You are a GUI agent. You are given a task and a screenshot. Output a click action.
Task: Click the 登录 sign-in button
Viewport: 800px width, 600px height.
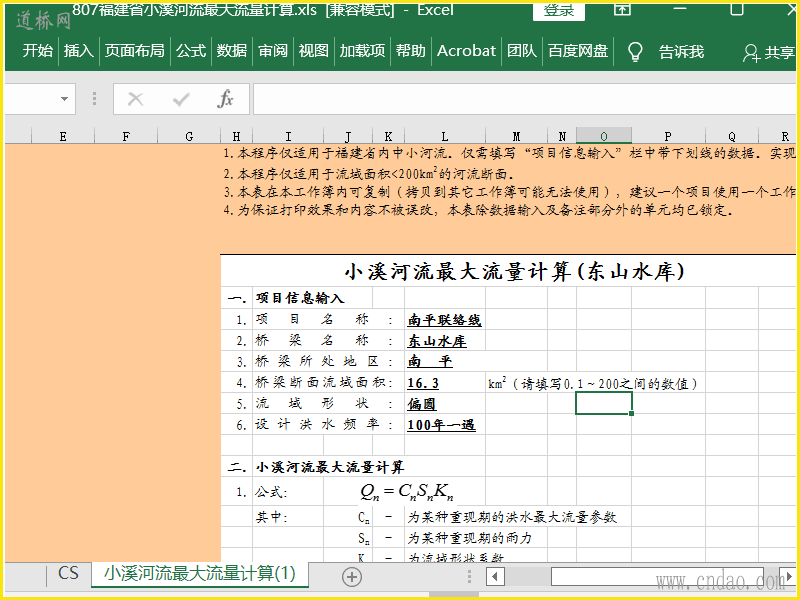click(559, 11)
